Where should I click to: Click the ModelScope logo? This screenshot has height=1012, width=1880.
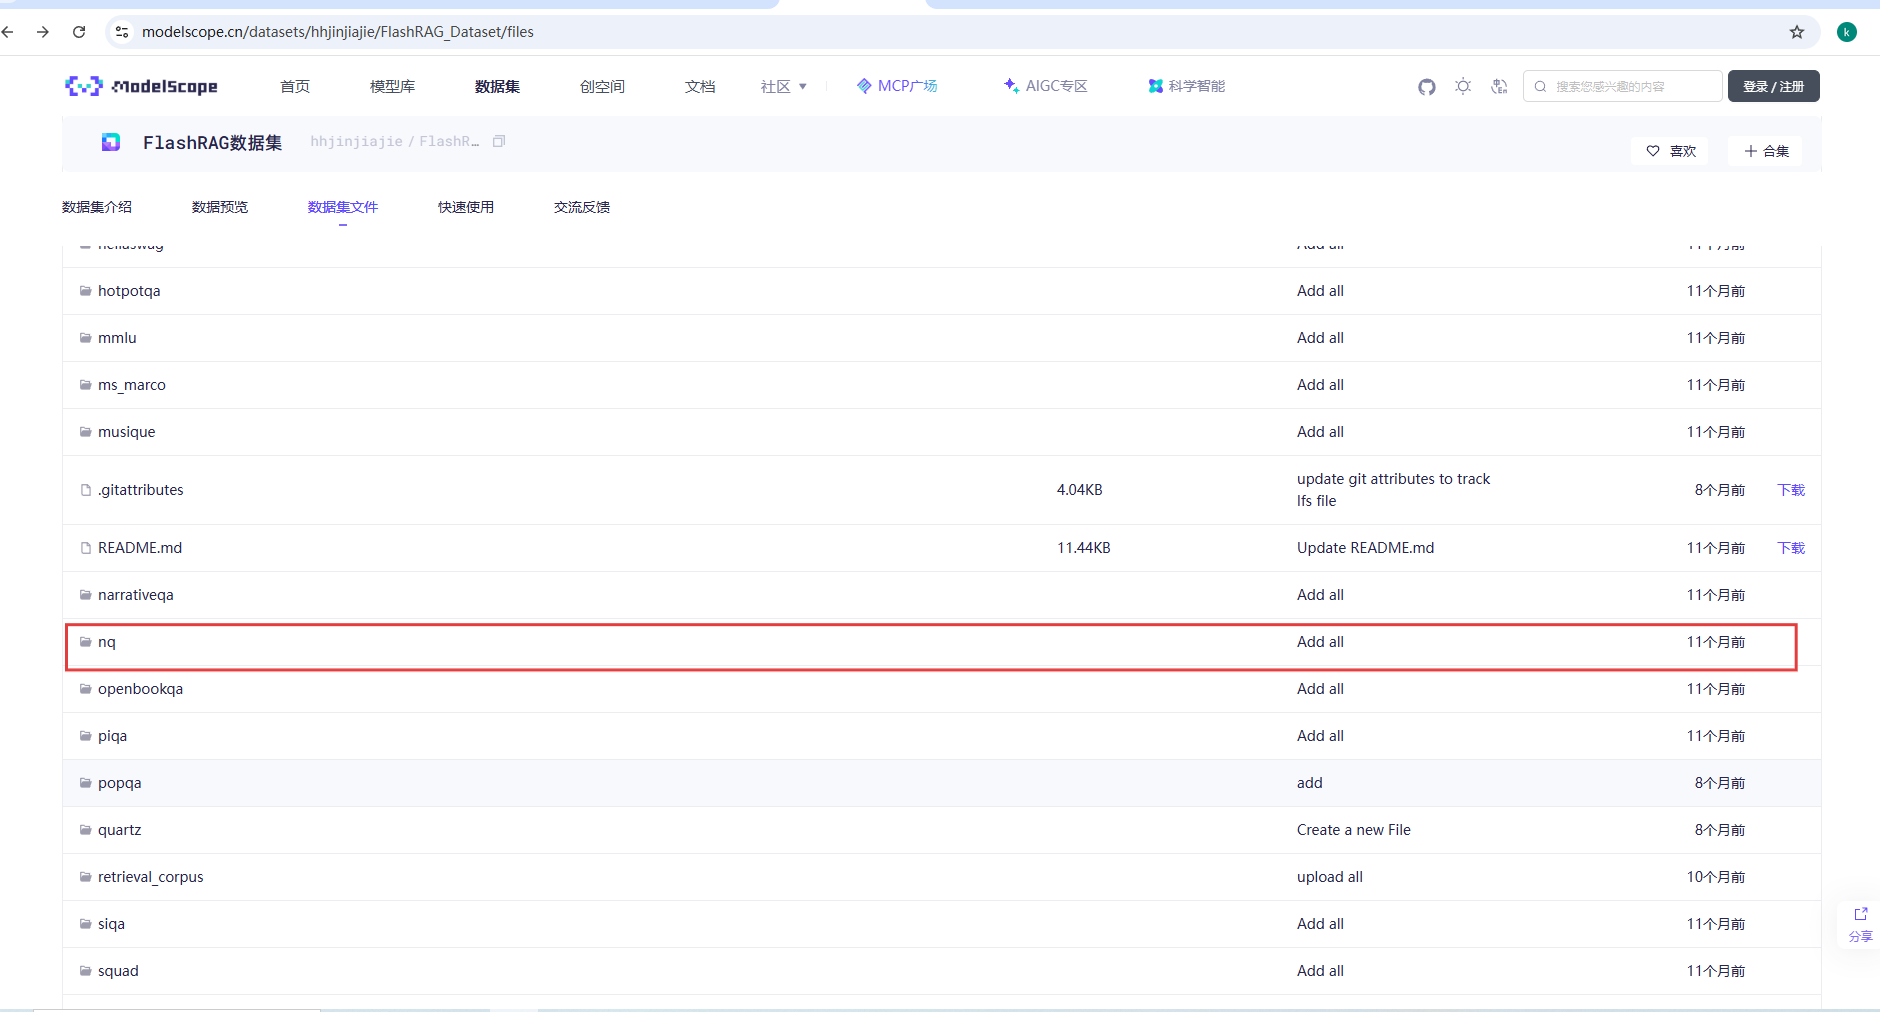coord(141,86)
